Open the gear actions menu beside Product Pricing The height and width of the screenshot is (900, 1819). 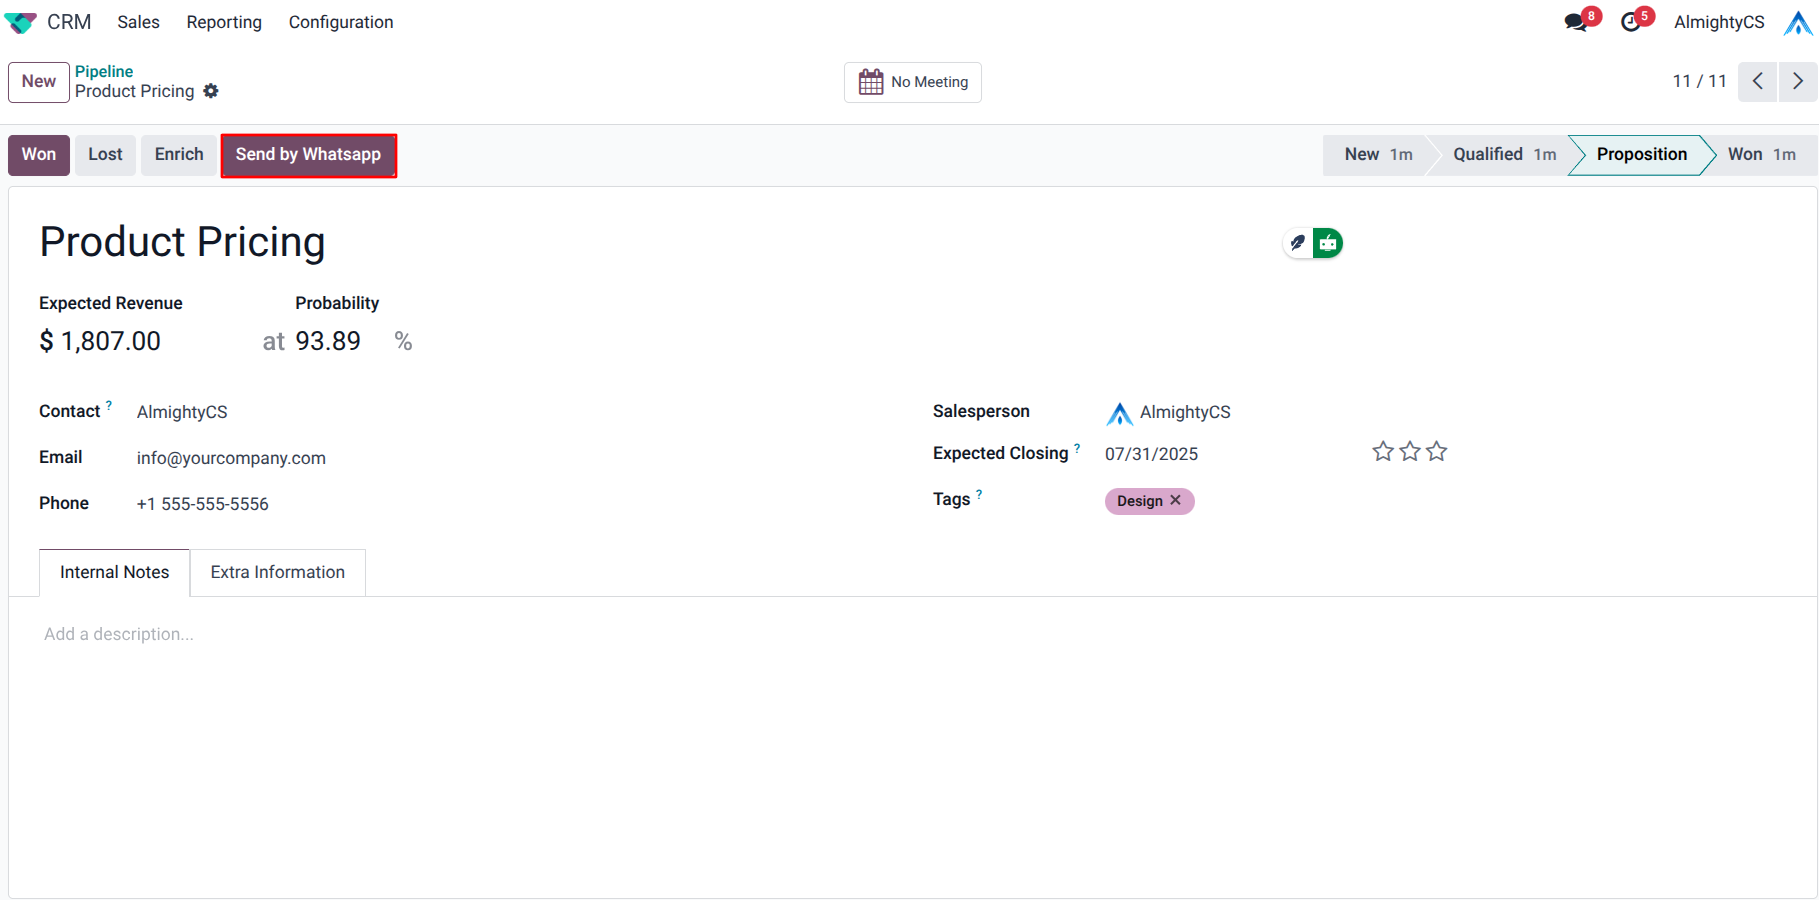tap(211, 91)
